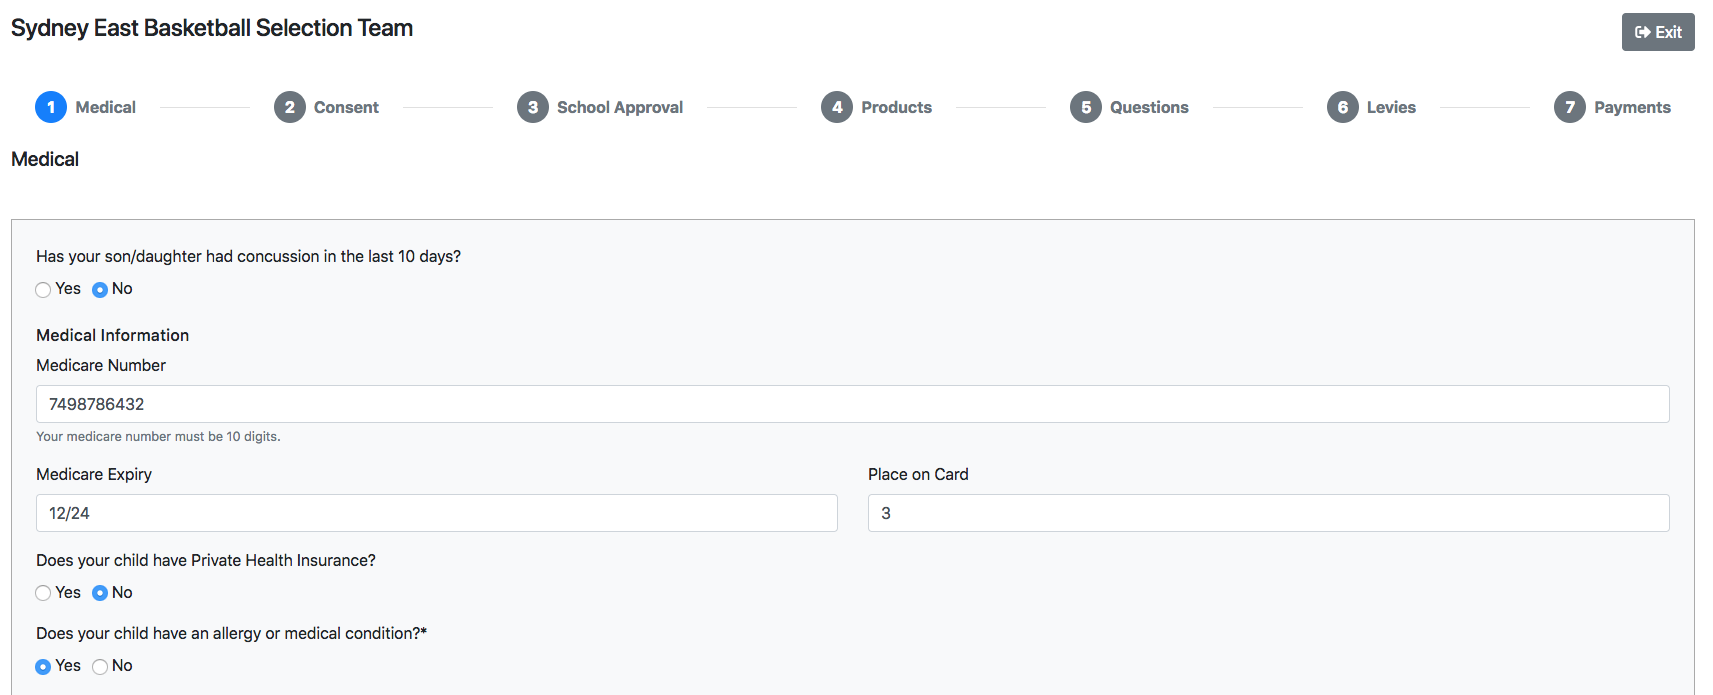Choose Yes for allergy or medical condition
The width and height of the screenshot is (1713, 695).
click(x=43, y=667)
